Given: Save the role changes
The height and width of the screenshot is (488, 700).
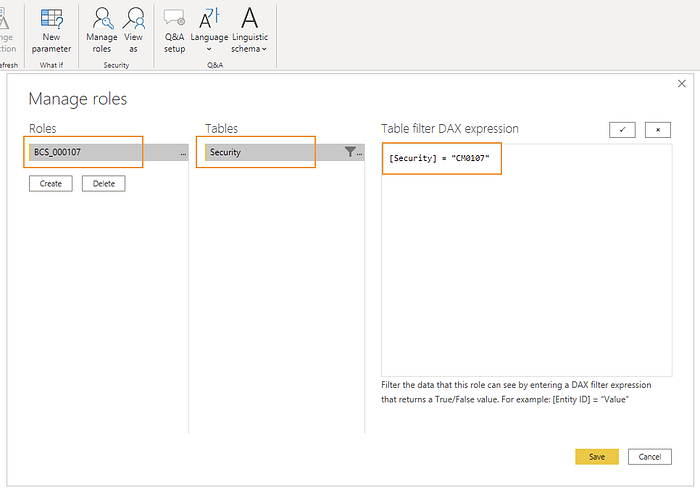Looking at the screenshot, I should pyautogui.click(x=597, y=457).
